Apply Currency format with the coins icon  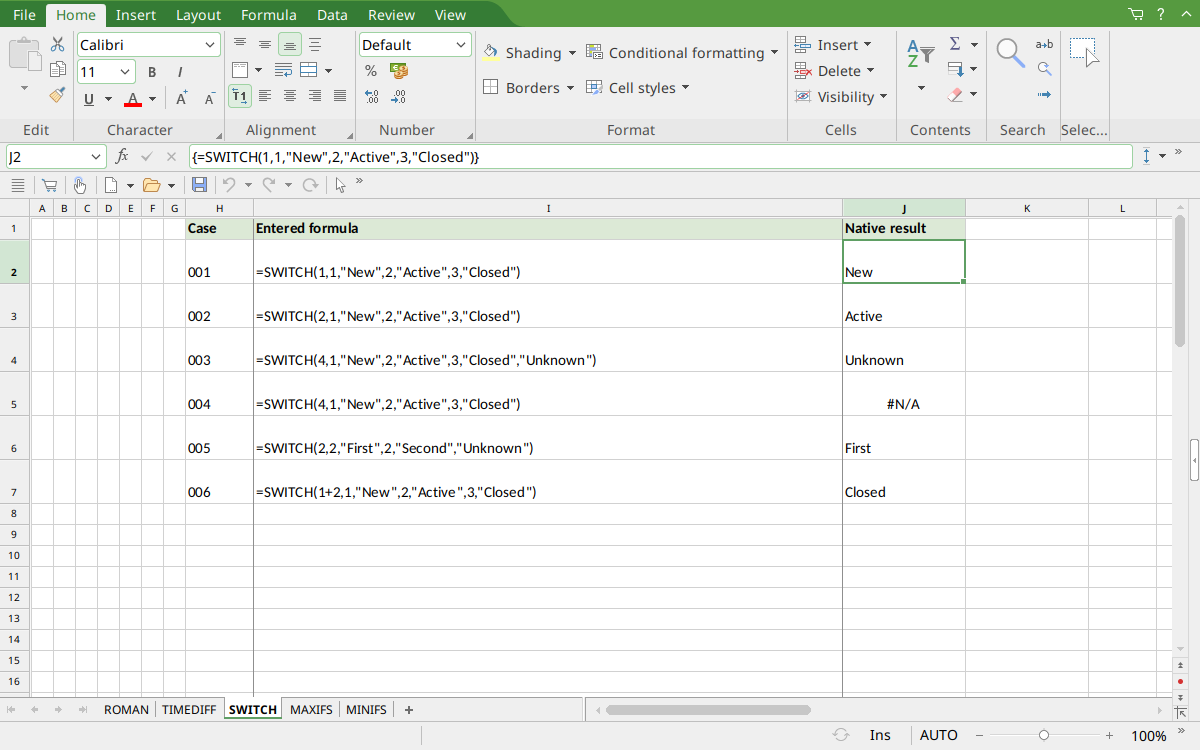tap(399, 71)
